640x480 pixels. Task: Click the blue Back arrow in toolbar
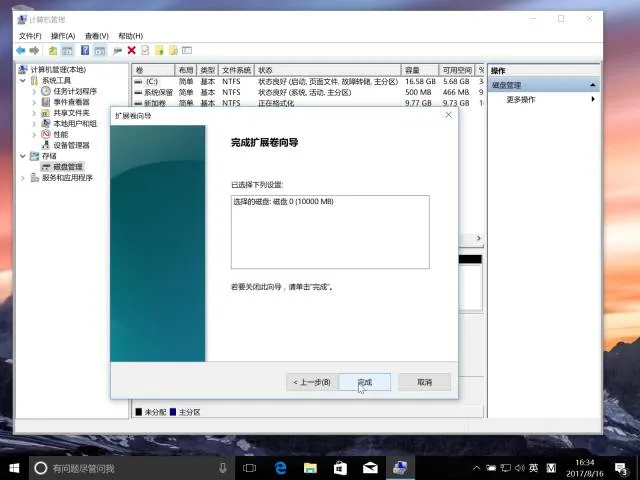[20, 51]
